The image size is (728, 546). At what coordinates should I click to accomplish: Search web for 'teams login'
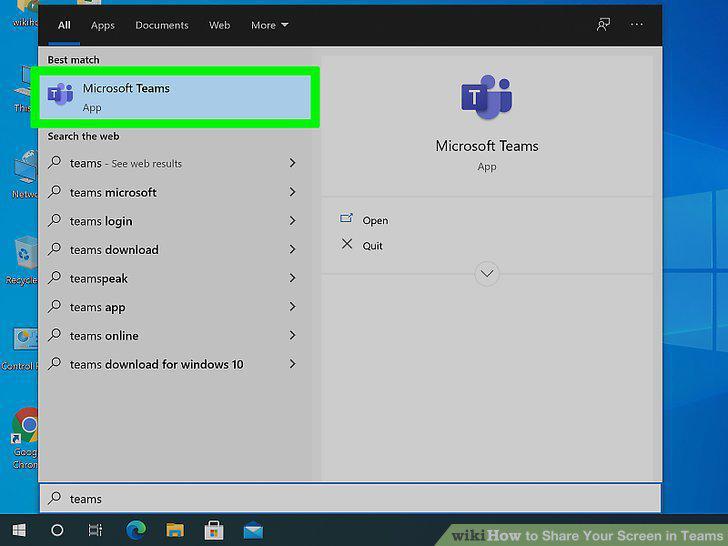coord(101,221)
